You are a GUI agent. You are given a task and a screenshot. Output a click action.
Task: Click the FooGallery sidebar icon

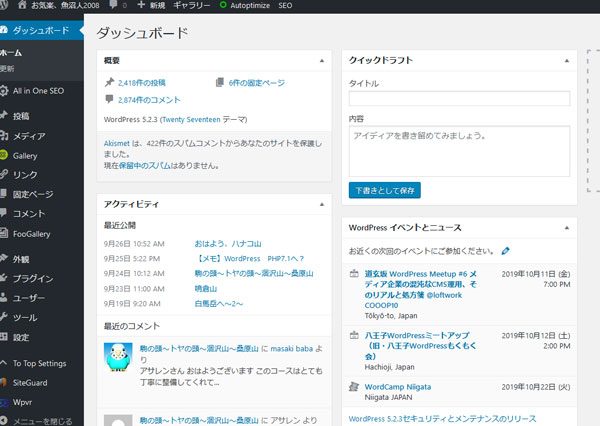point(3,233)
